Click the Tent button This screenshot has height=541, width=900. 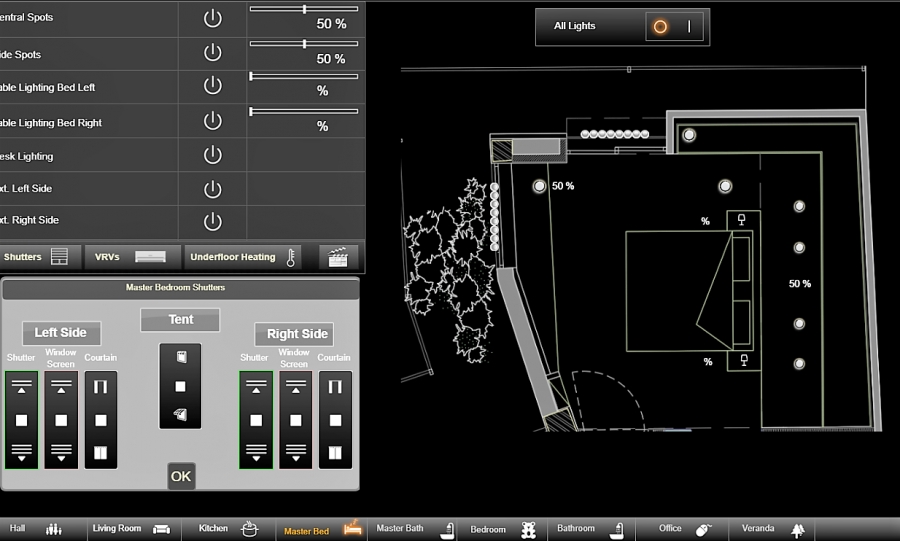click(x=180, y=320)
